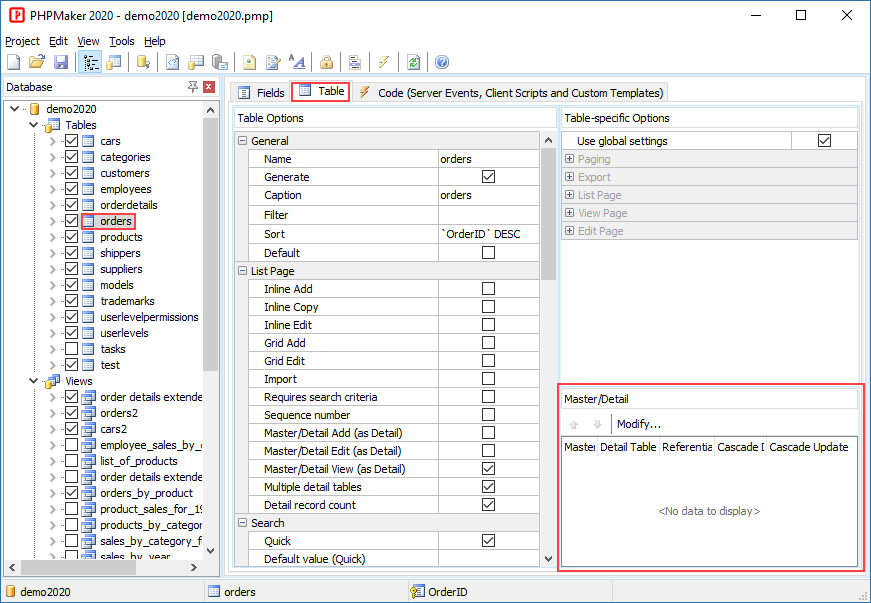This screenshot has height=603, width=871.
Task: Click the green refresh/synchronize toolbar icon
Action: 413,62
